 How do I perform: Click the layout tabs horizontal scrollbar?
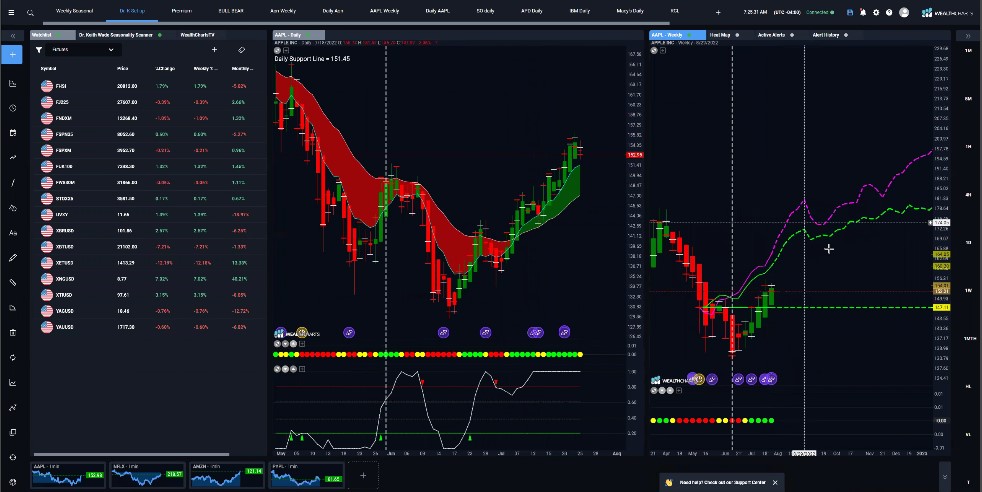[357, 23]
